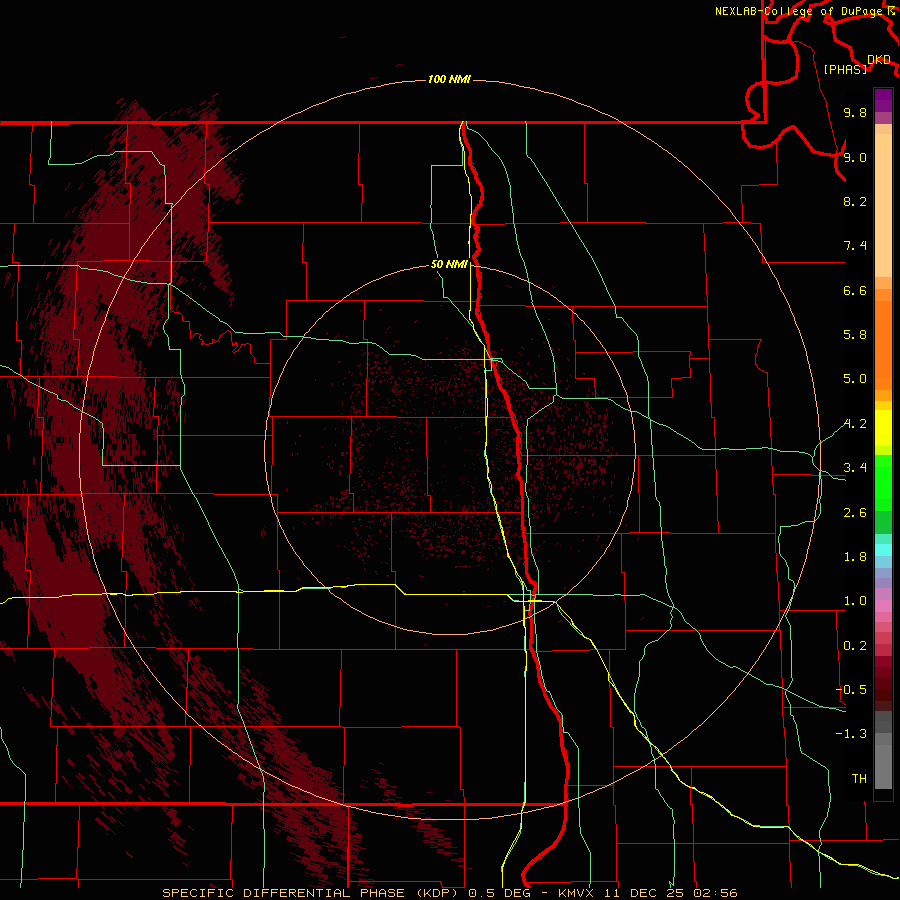
Task: Click the 9.0 value on the color scale
Action: pos(855,157)
